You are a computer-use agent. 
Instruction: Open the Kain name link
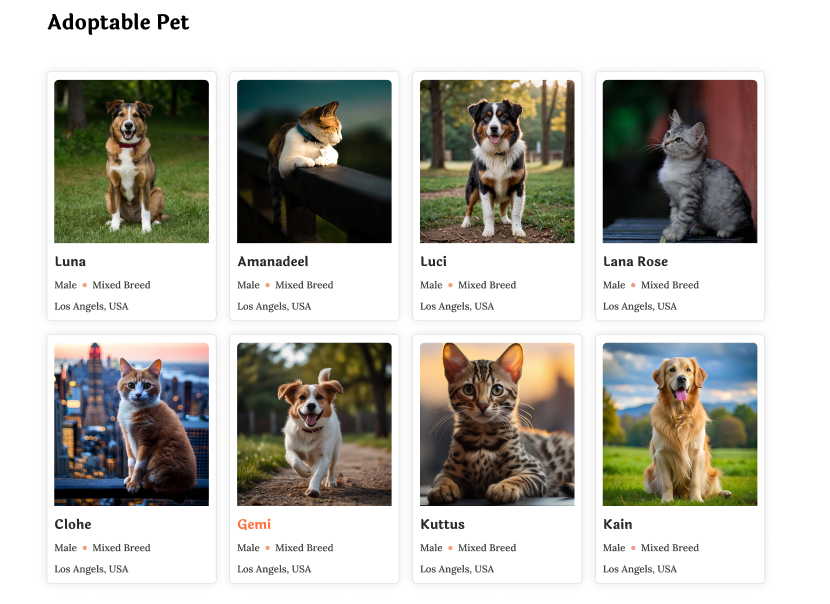point(617,525)
